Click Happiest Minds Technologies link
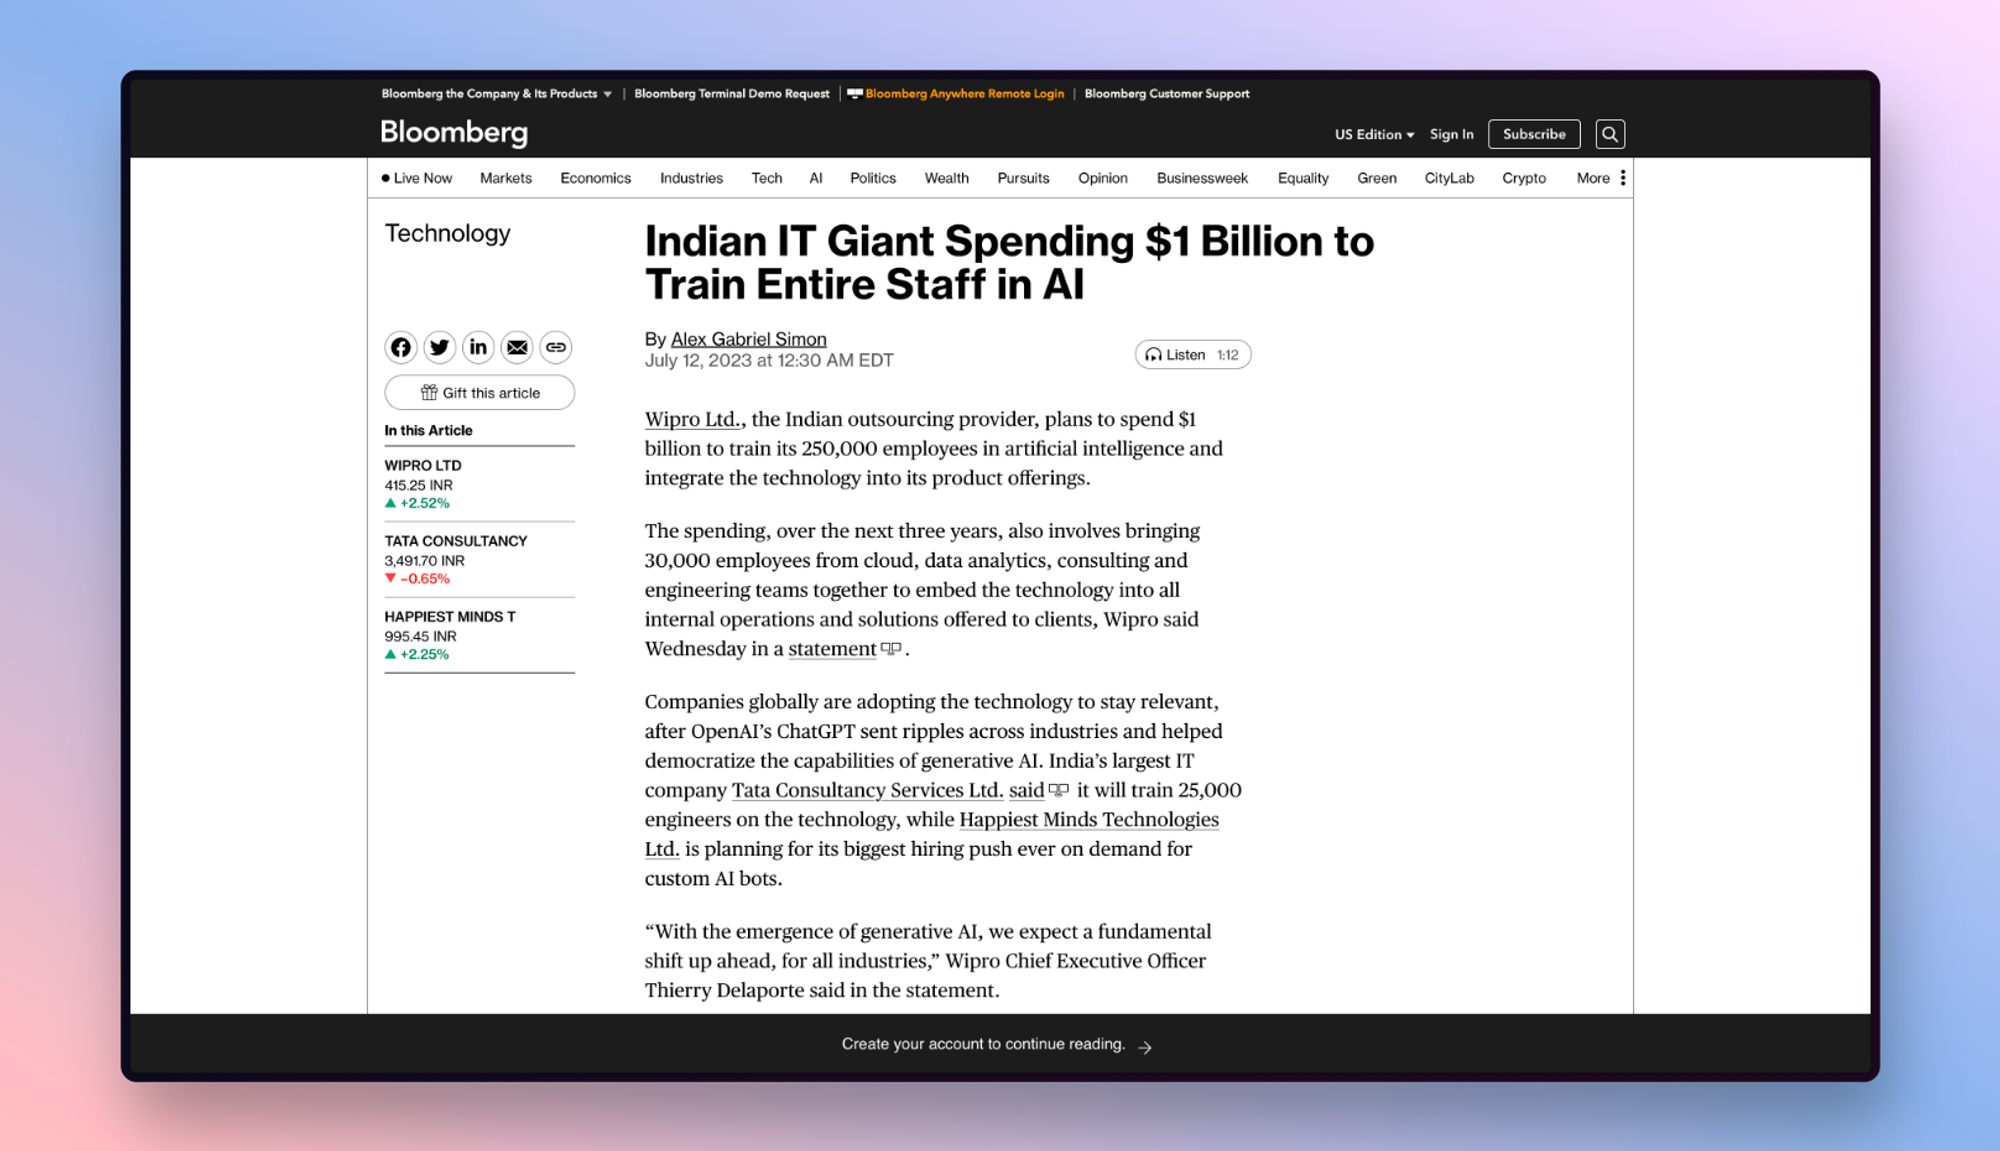The image size is (2000, 1151). coord(1089,820)
